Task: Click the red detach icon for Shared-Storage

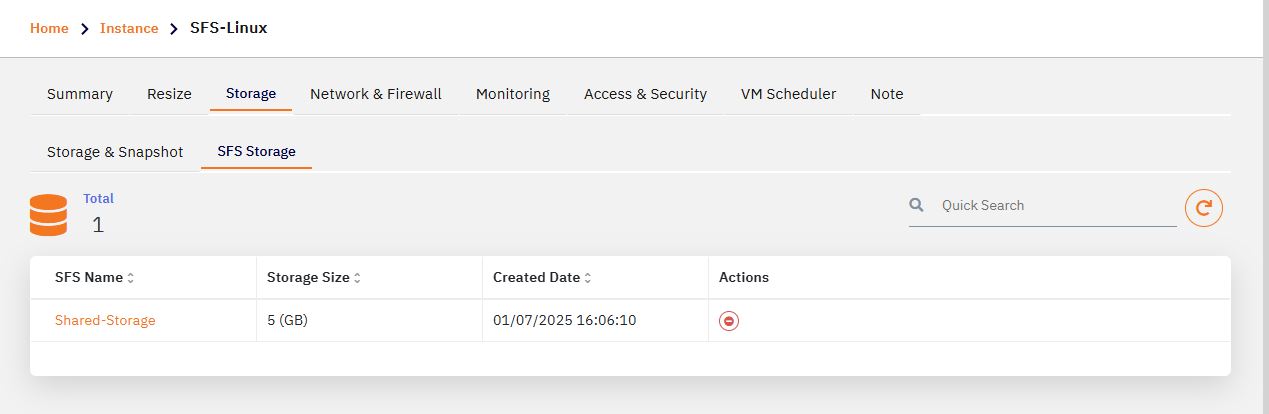Action: pyautogui.click(x=729, y=321)
